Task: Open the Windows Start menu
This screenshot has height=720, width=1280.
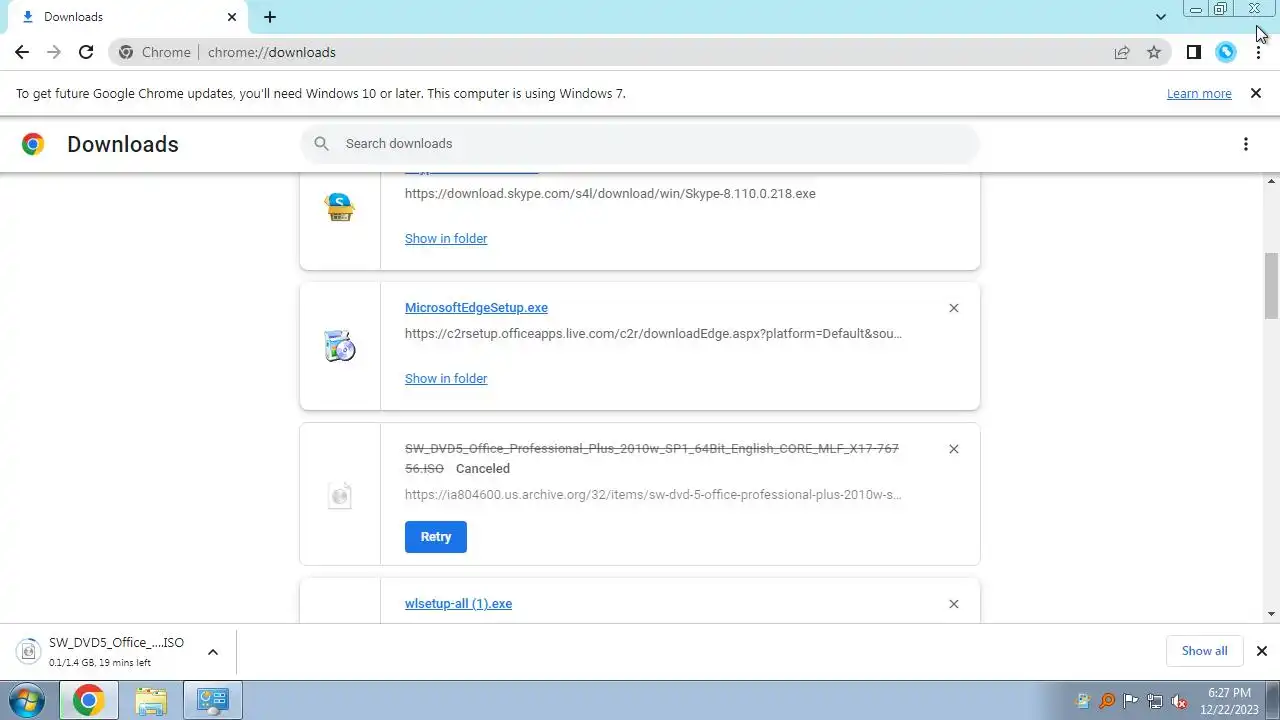Action: pos(26,700)
